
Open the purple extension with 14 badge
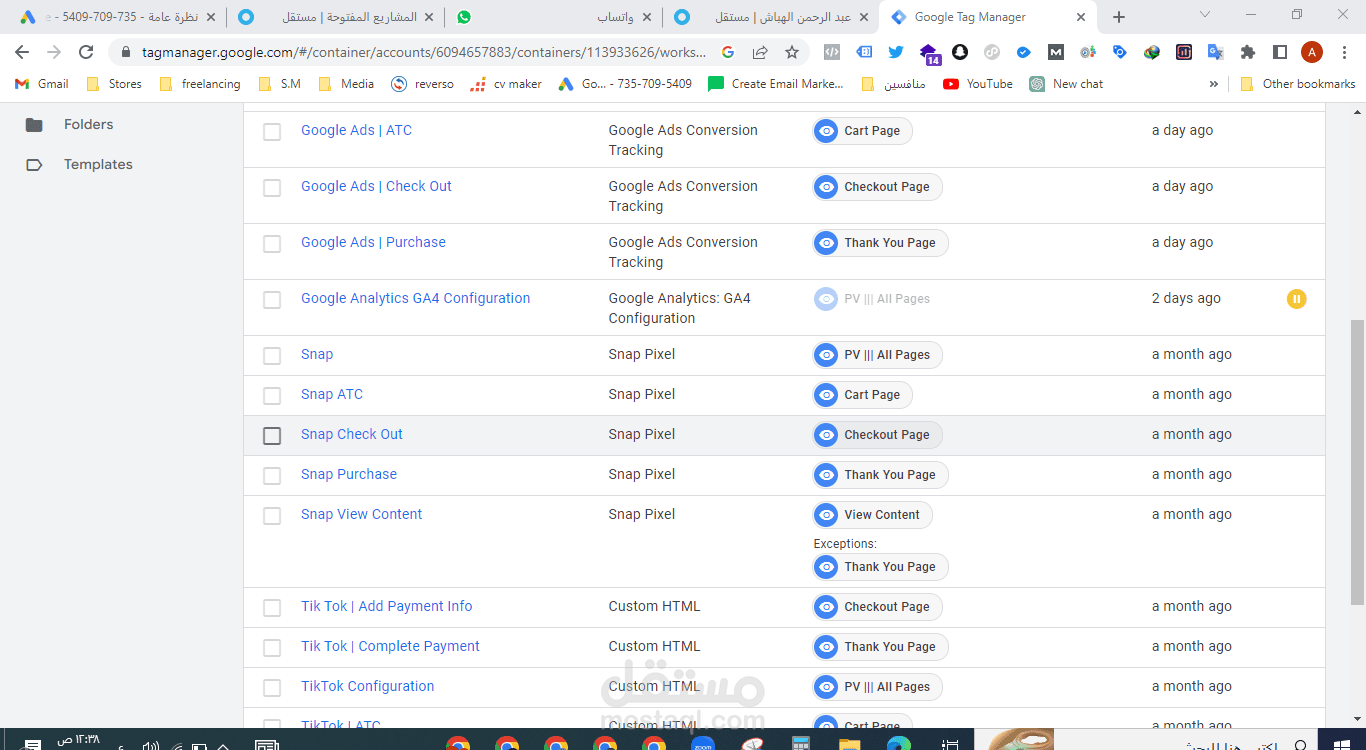click(929, 54)
